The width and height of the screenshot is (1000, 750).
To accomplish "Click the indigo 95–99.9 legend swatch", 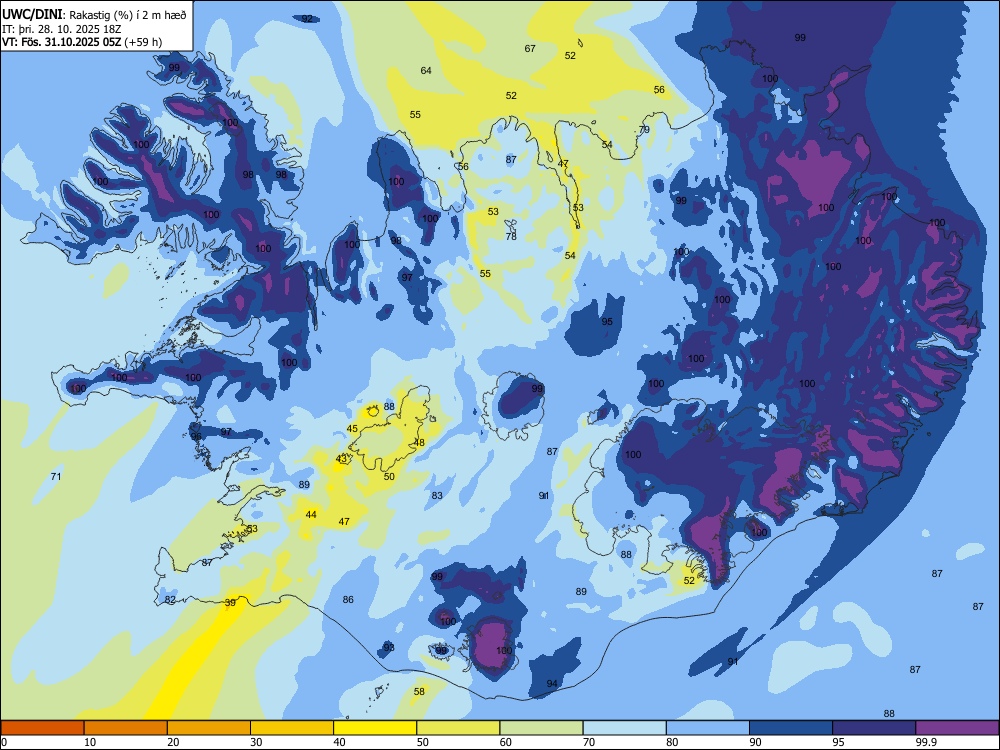I will point(874,728).
